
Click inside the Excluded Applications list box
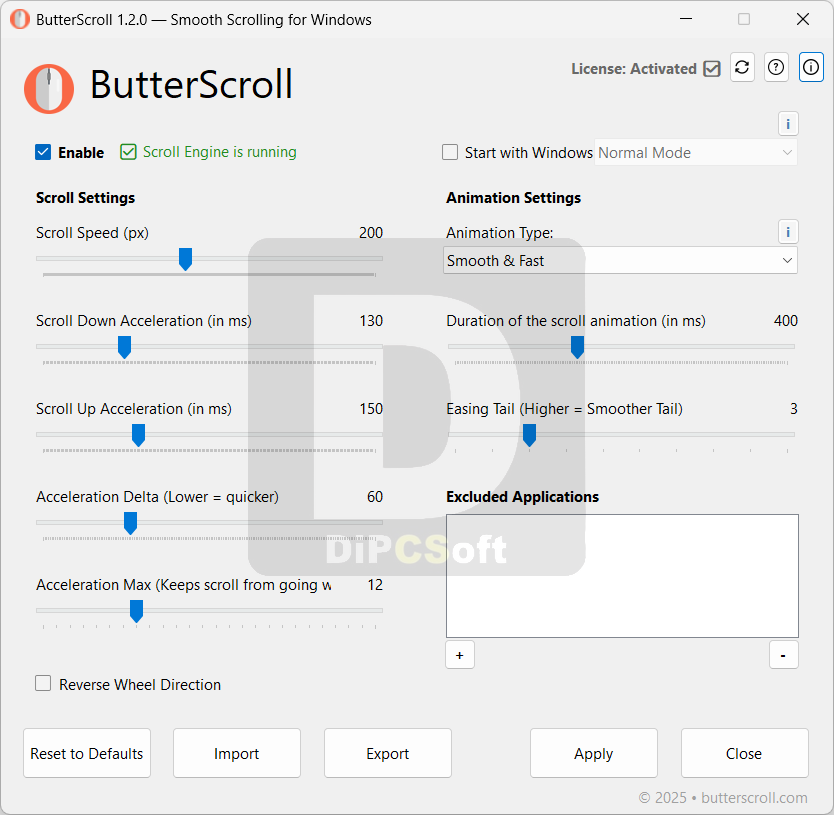pyautogui.click(x=622, y=576)
